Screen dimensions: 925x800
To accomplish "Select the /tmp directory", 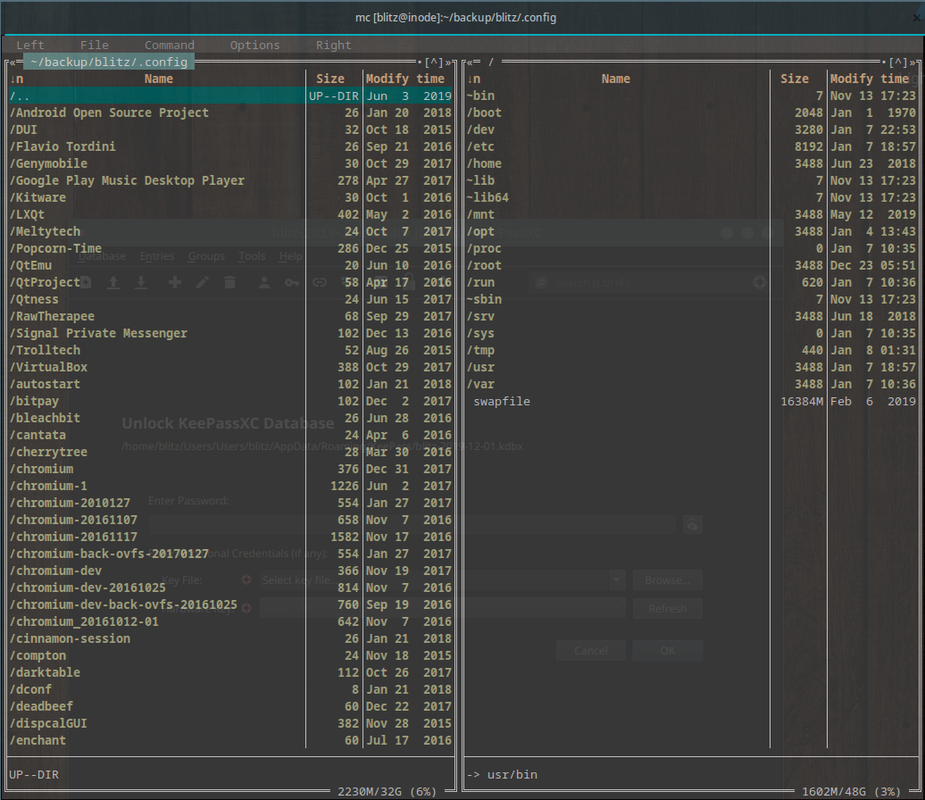I will click(x=691, y=350).
